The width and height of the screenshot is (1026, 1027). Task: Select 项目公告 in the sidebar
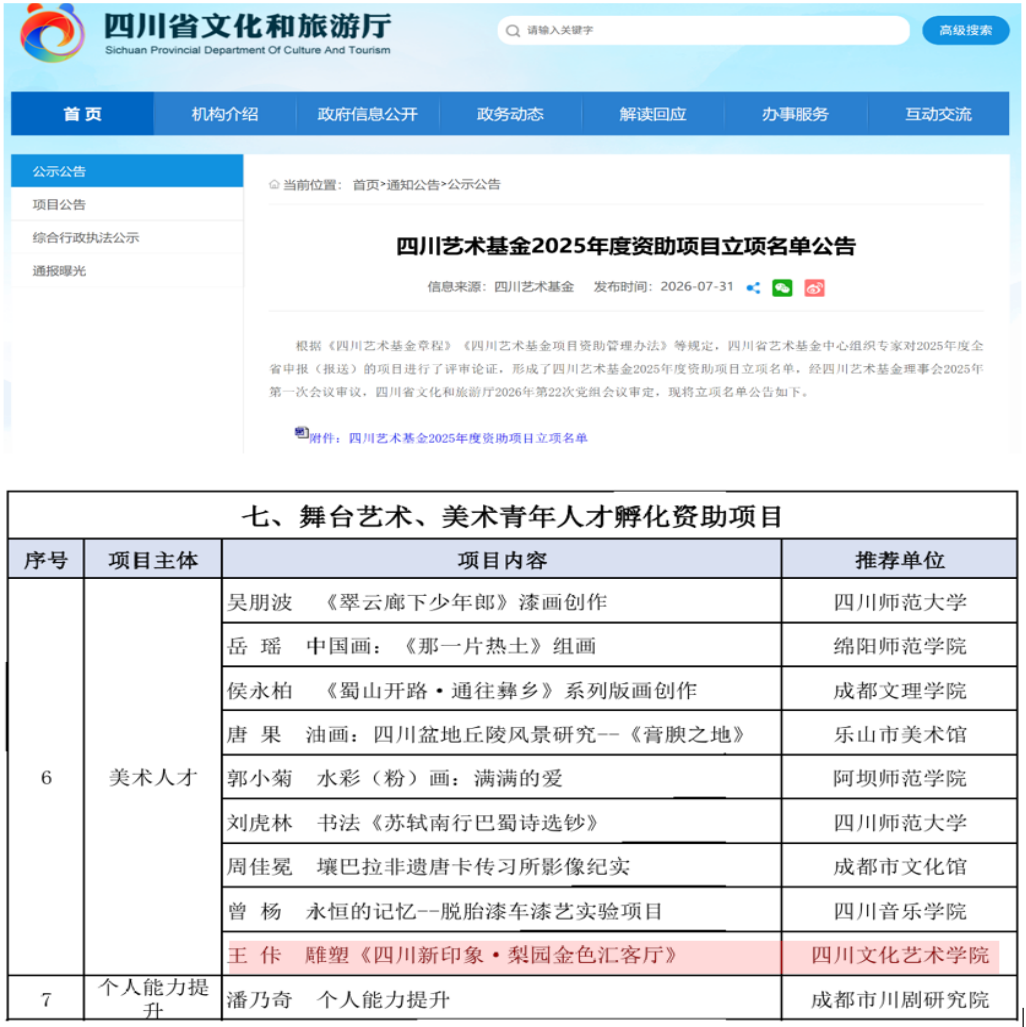coord(127,204)
